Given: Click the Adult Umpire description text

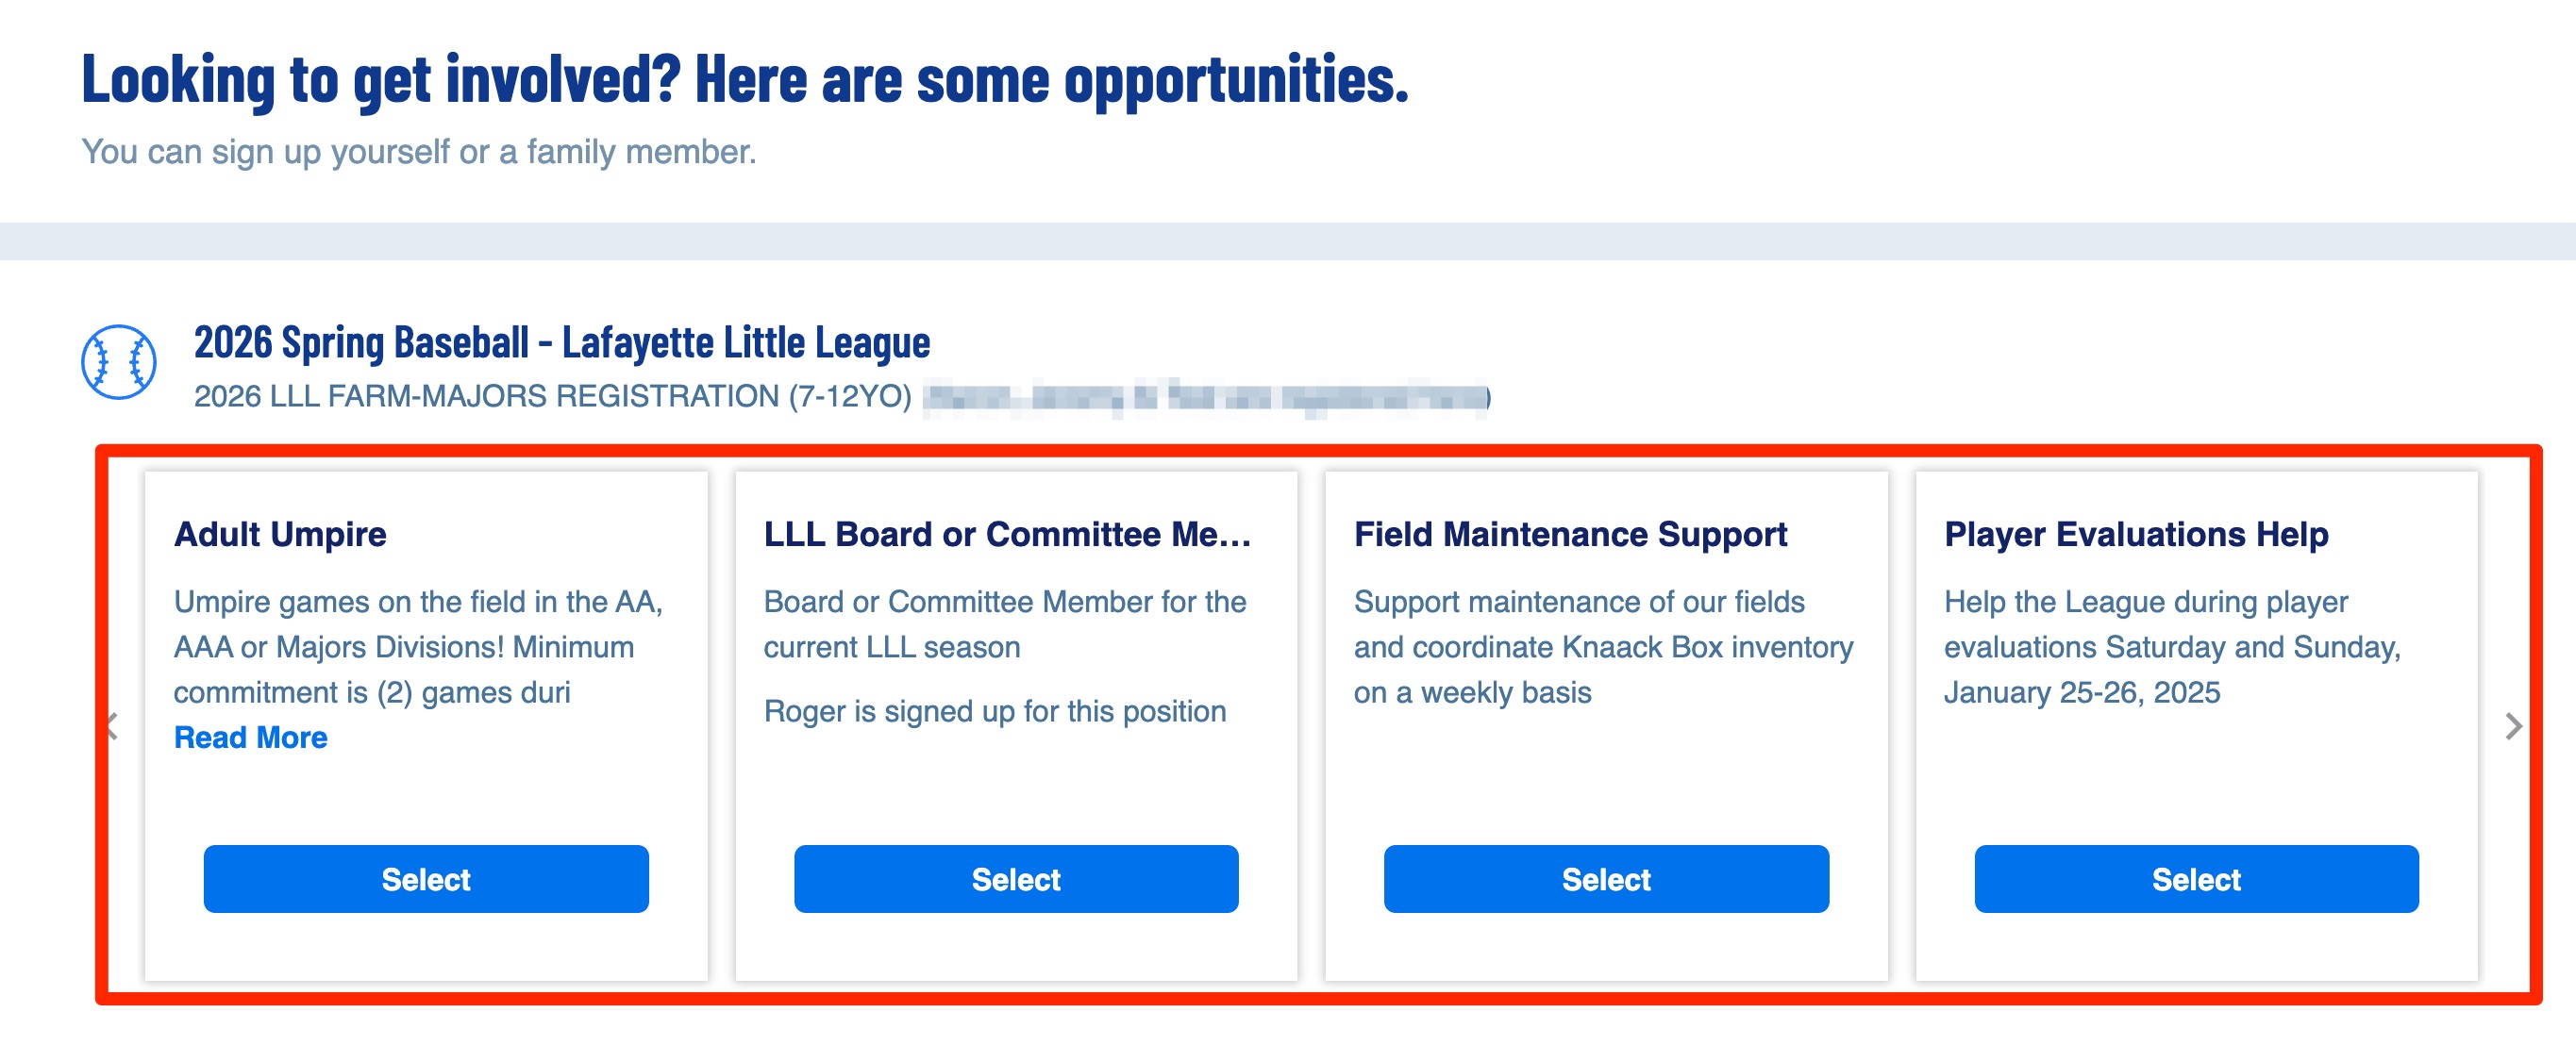Looking at the screenshot, I should (x=418, y=647).
